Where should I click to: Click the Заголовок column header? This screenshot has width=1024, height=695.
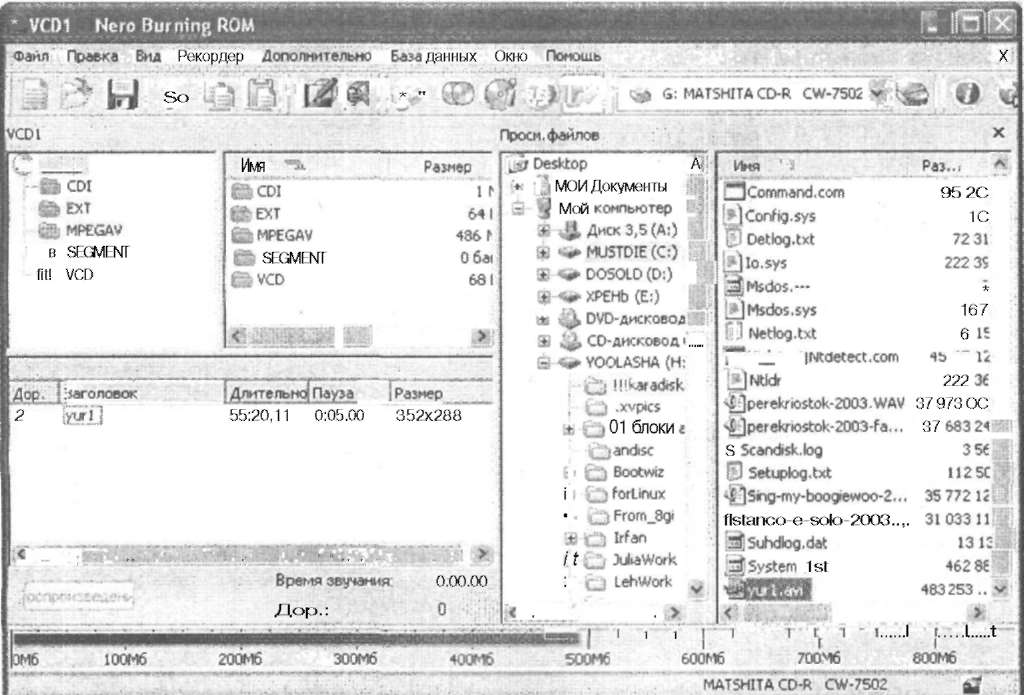tap(142, 393)
